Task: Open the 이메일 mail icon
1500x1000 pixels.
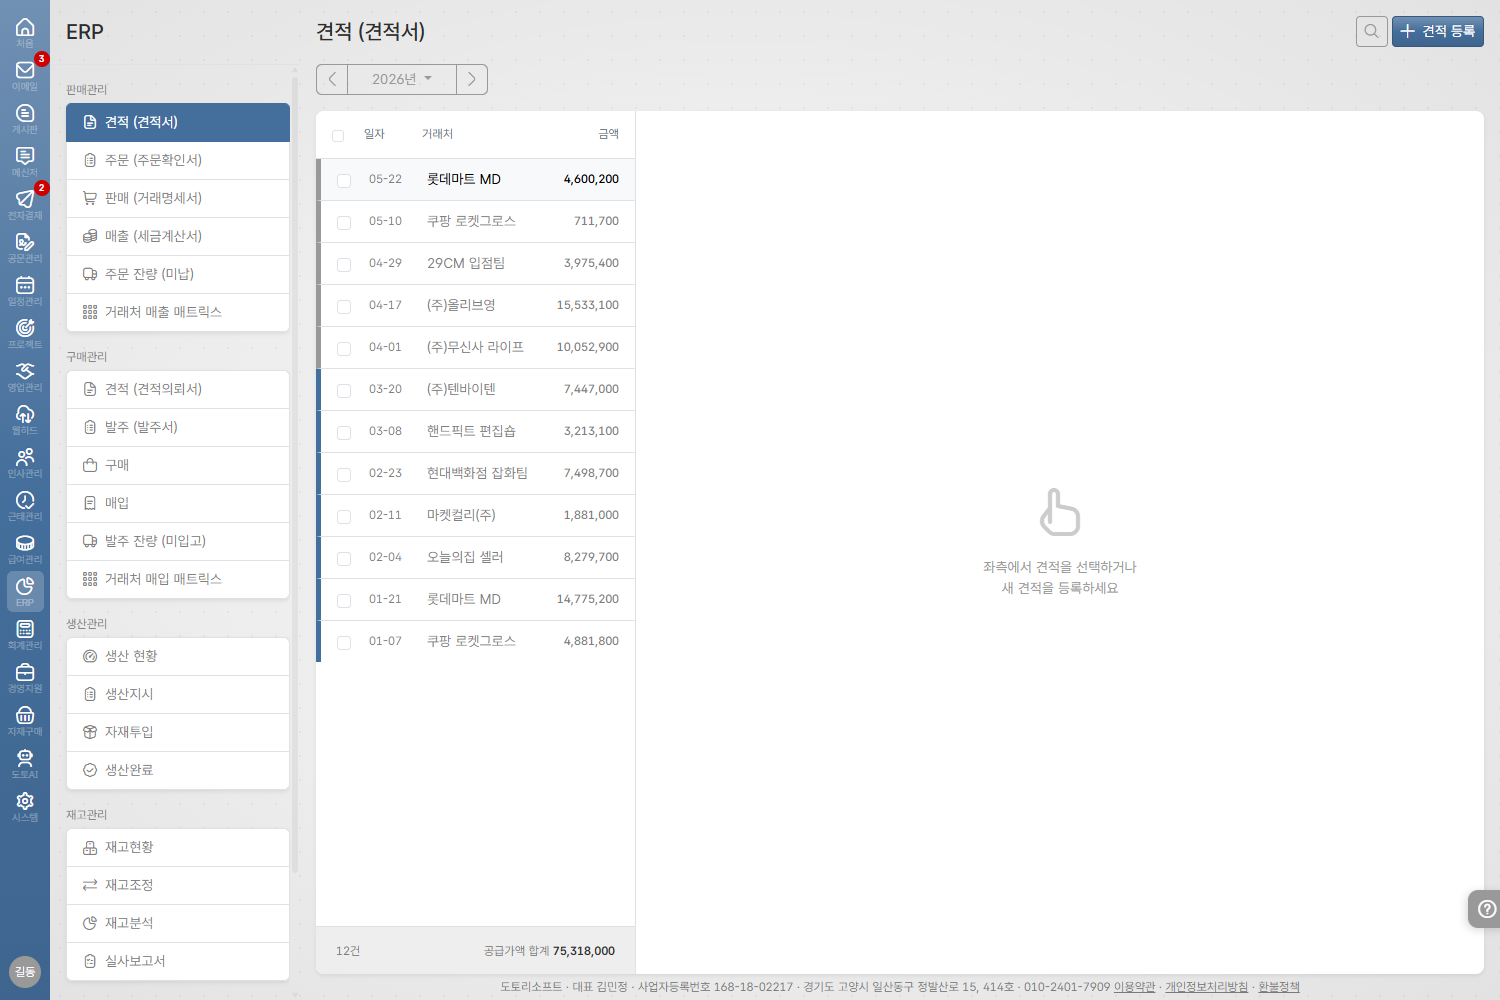Action: coord(25,75)
